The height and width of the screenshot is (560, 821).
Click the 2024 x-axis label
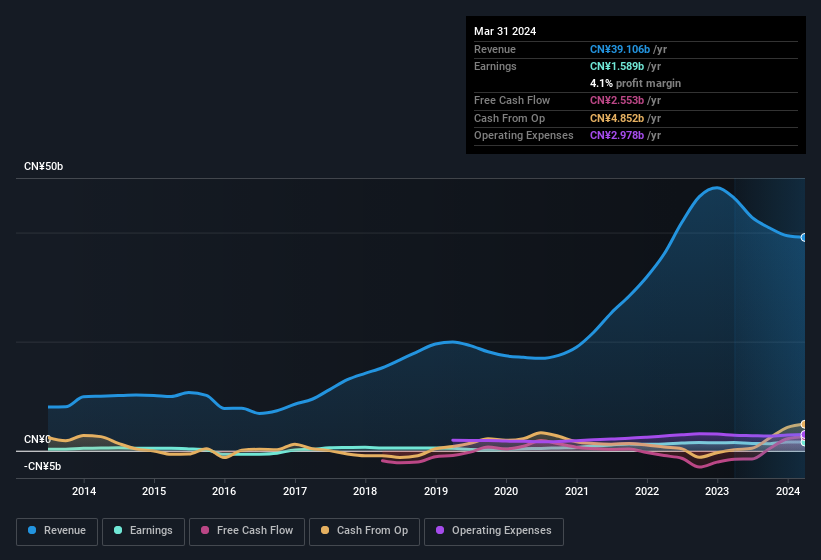click(x=787, y=491)
